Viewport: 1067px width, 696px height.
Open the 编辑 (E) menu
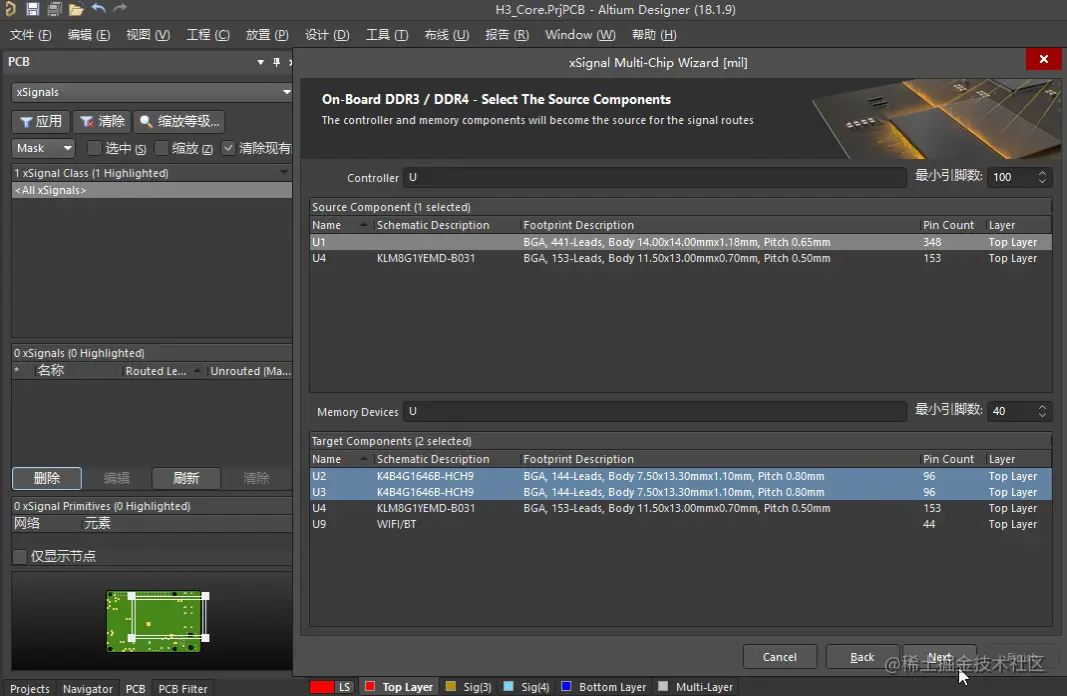click(x=89, y=35)
